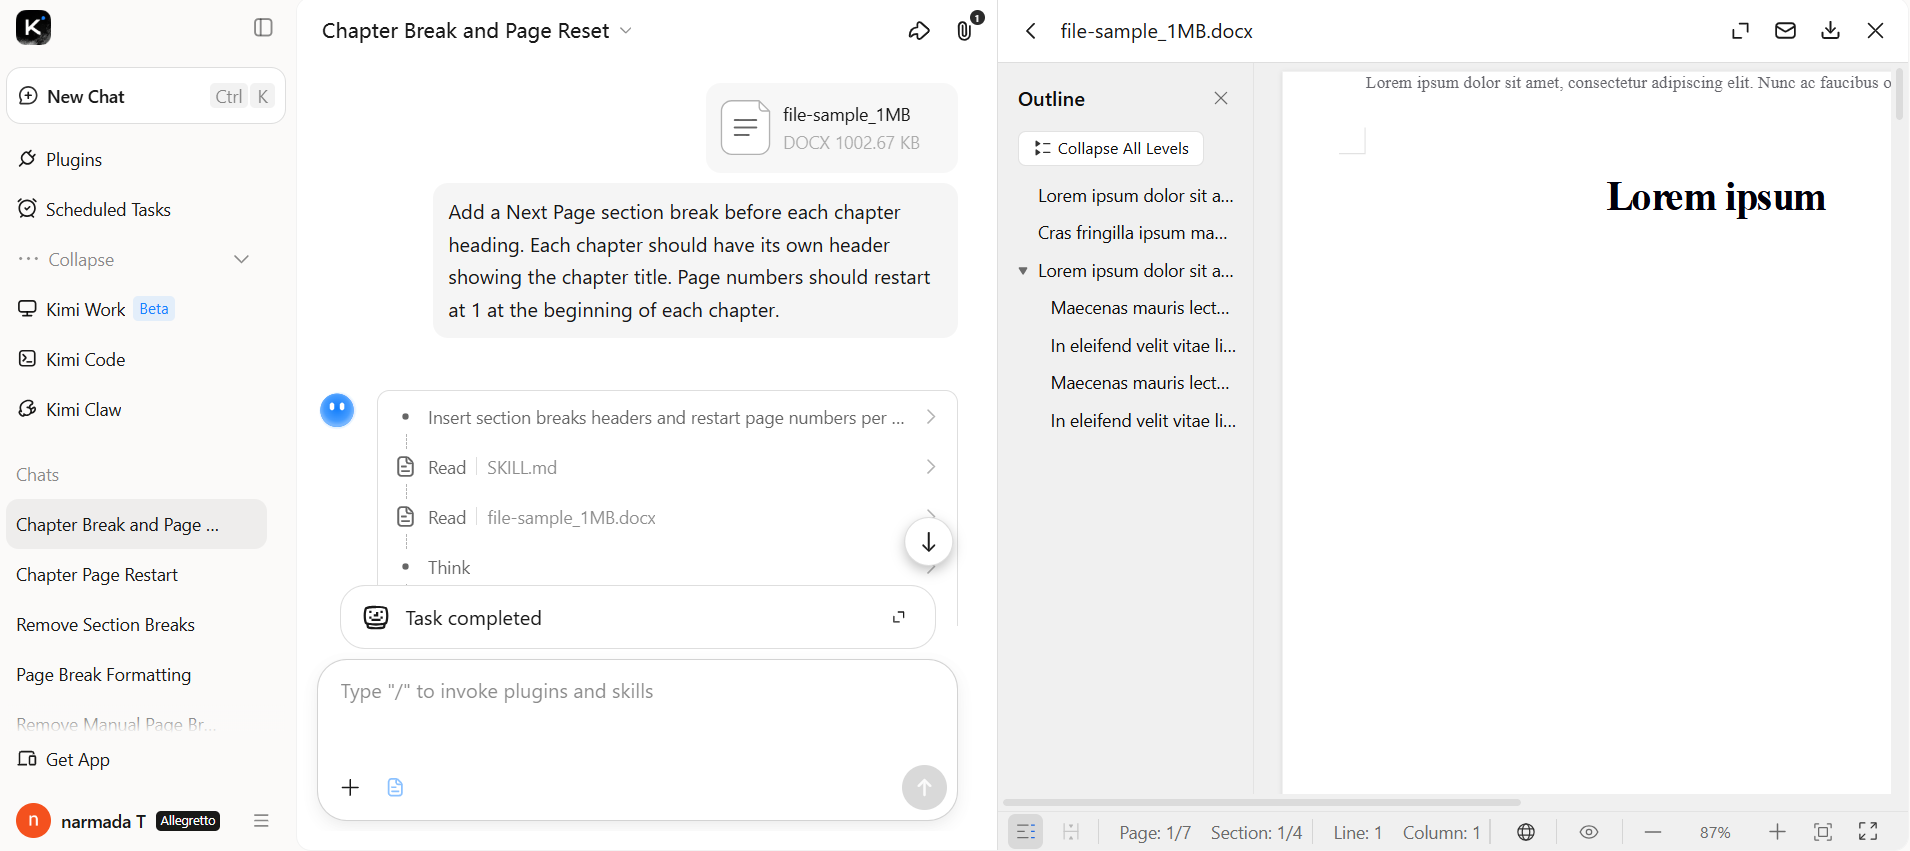The image size is (1910, 851).
Task: Open chat title dropdown arrow
Action: click(x=626, y=31)
